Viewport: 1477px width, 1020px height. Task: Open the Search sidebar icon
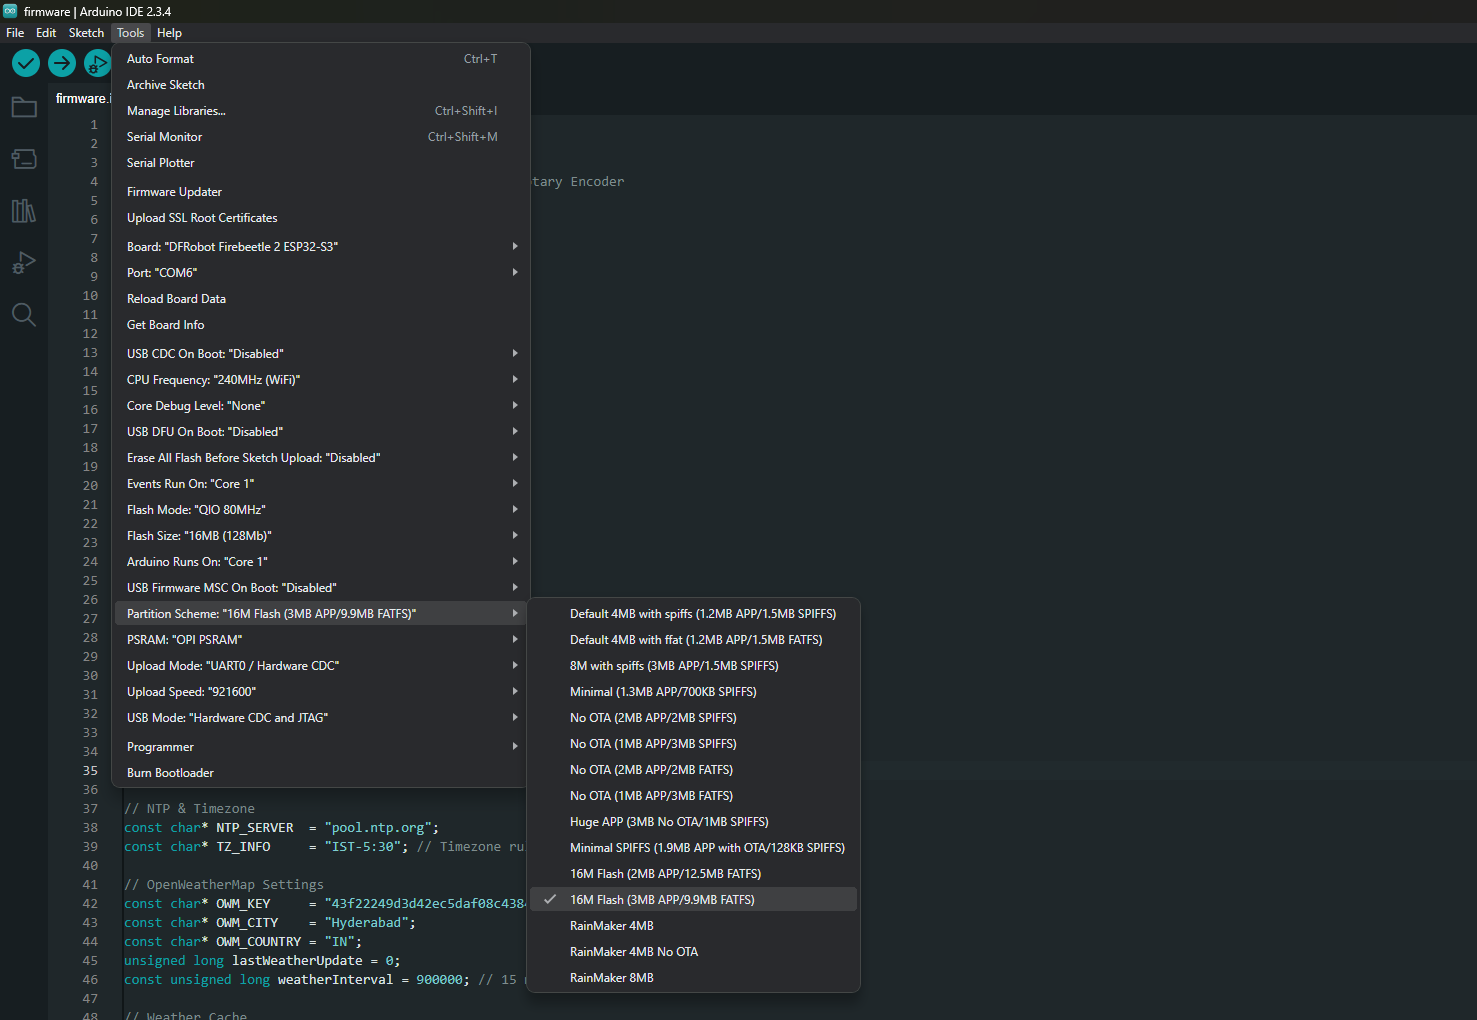pos(24,315)
